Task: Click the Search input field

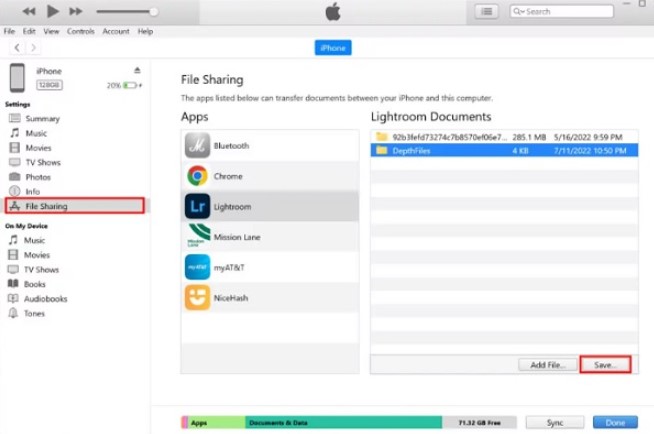Action: coord(561,11)
